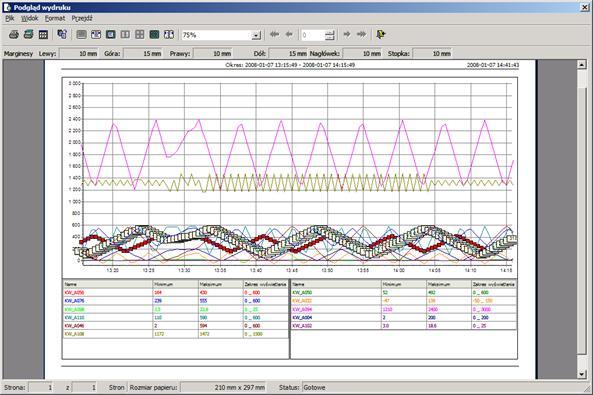Open the Plik menu
This screenshot has width=593, height=395.
9,18
